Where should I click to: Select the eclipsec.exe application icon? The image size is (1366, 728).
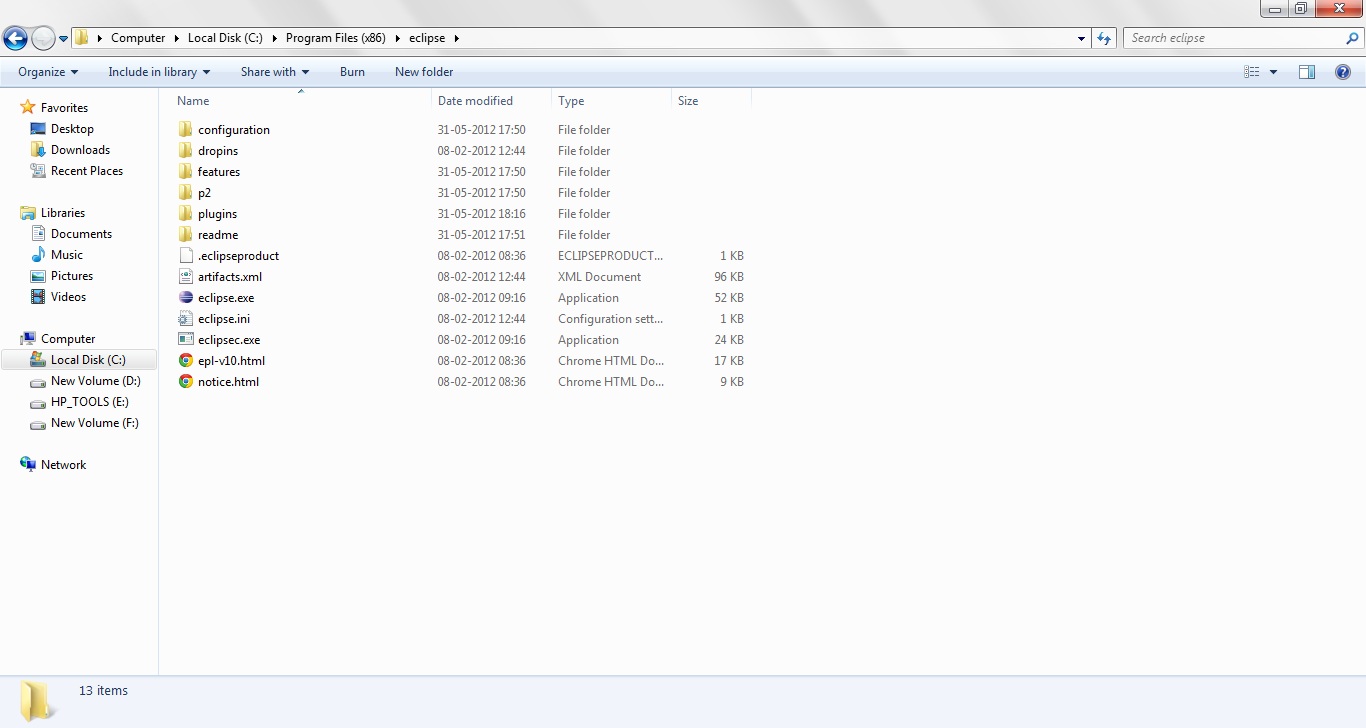tap(185, 339)
